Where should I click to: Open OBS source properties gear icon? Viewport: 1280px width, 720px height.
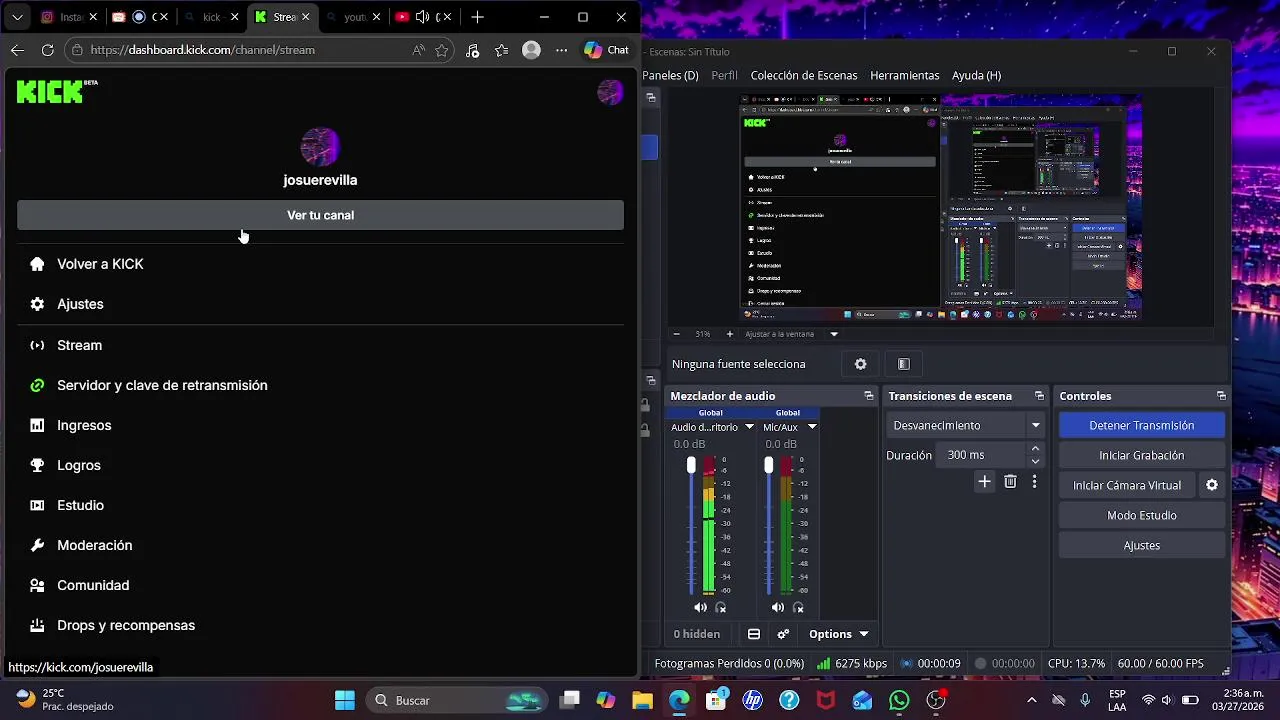(x=860, y=364)
